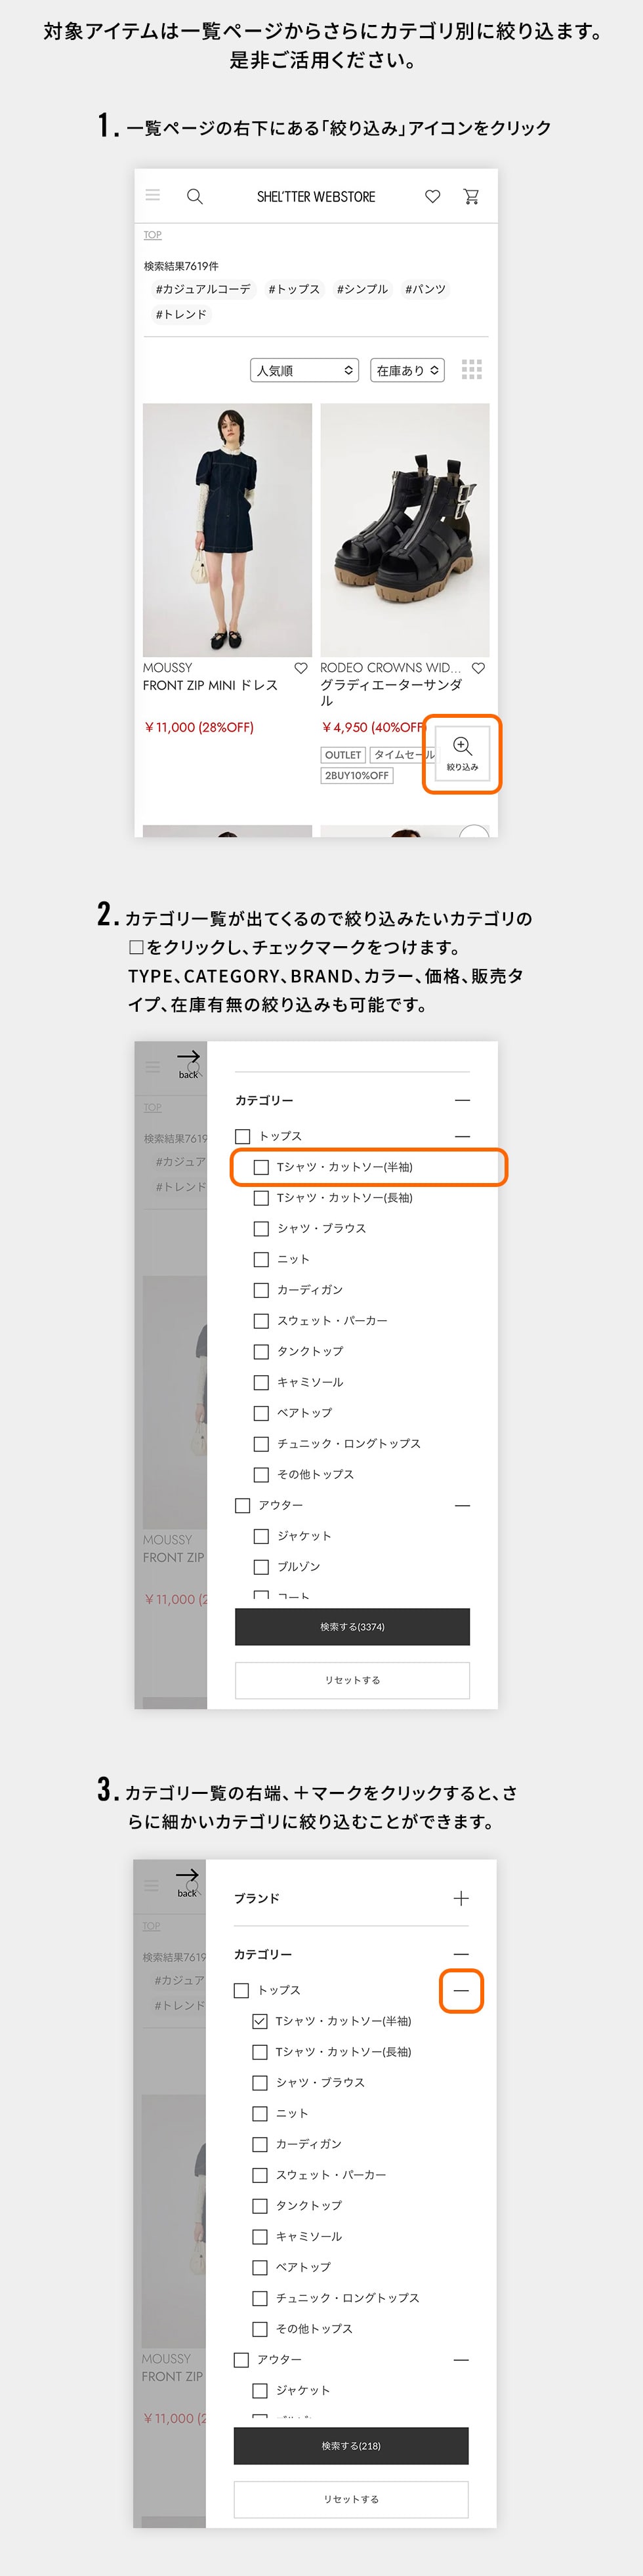The height and width of the screenshot is (2576, 643).
Task: Open the shopping cart icon
Action: pyautogui.click(x=471, y=196)
